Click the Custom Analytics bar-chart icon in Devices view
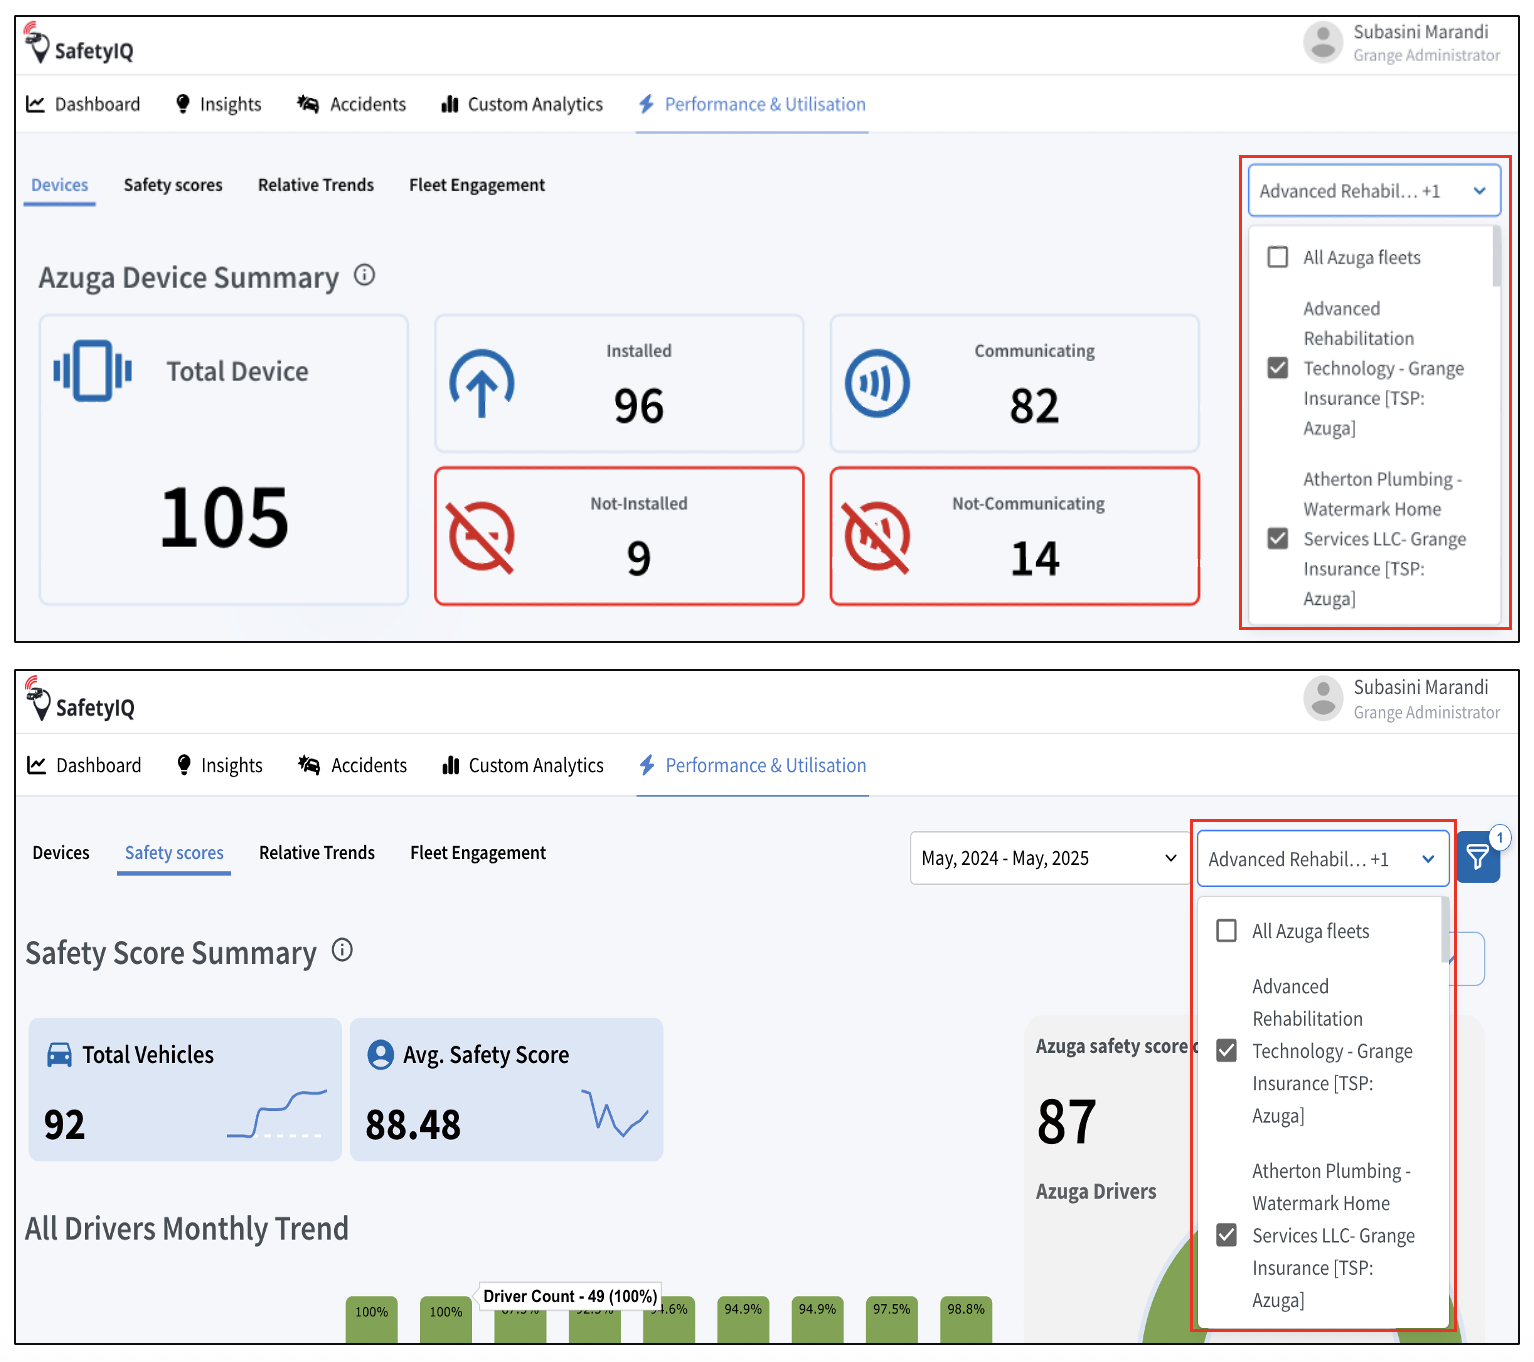 (x=450, y=104)
